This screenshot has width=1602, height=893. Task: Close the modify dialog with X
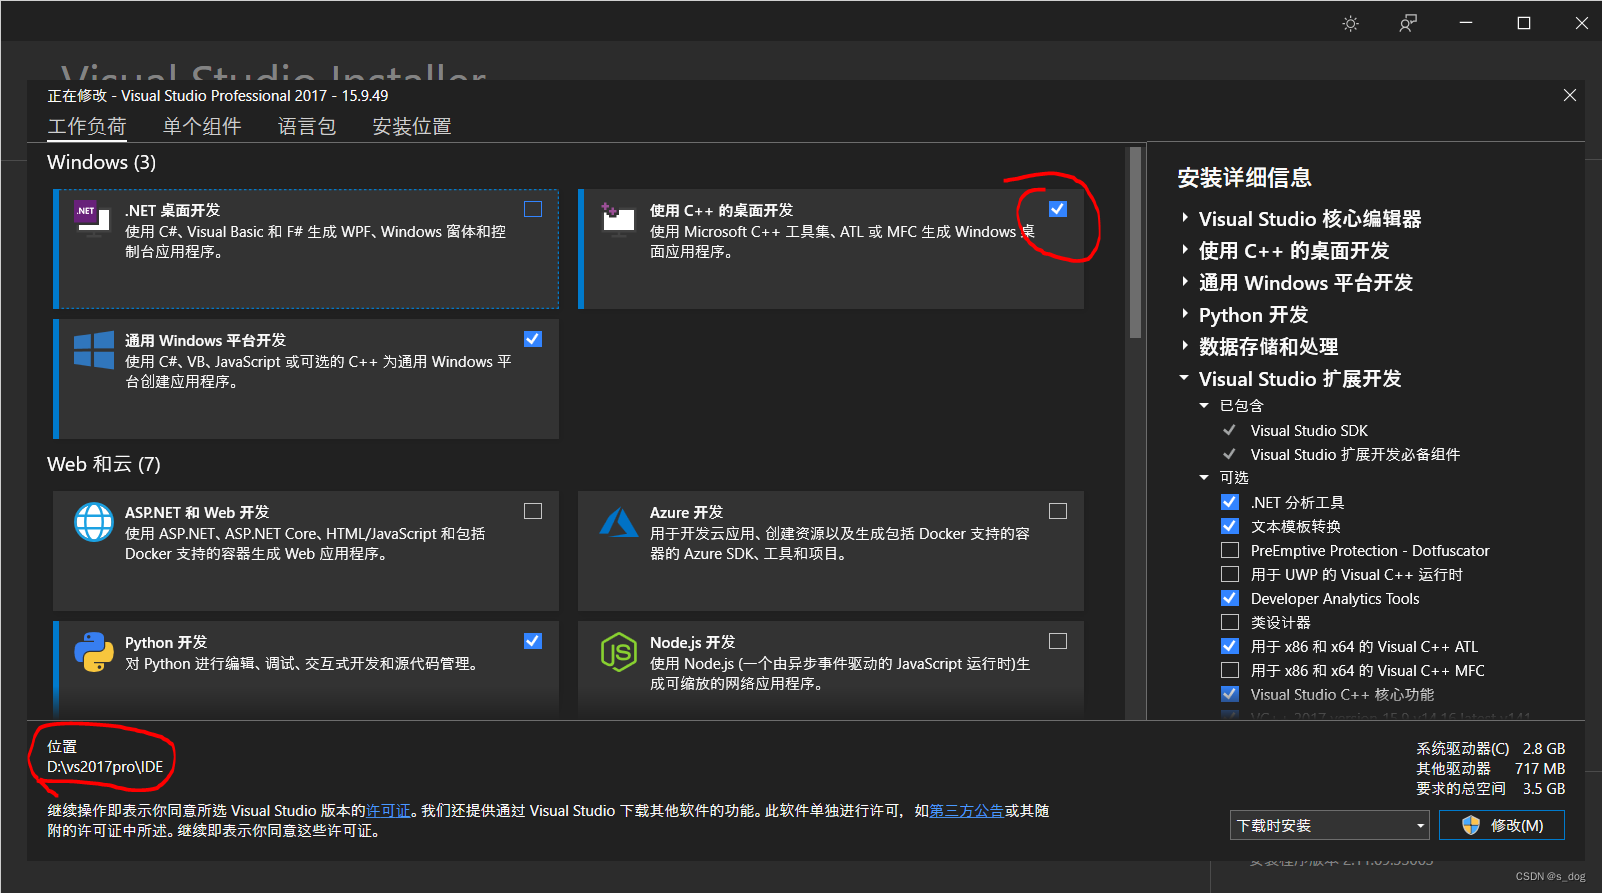click(1570, 95)
